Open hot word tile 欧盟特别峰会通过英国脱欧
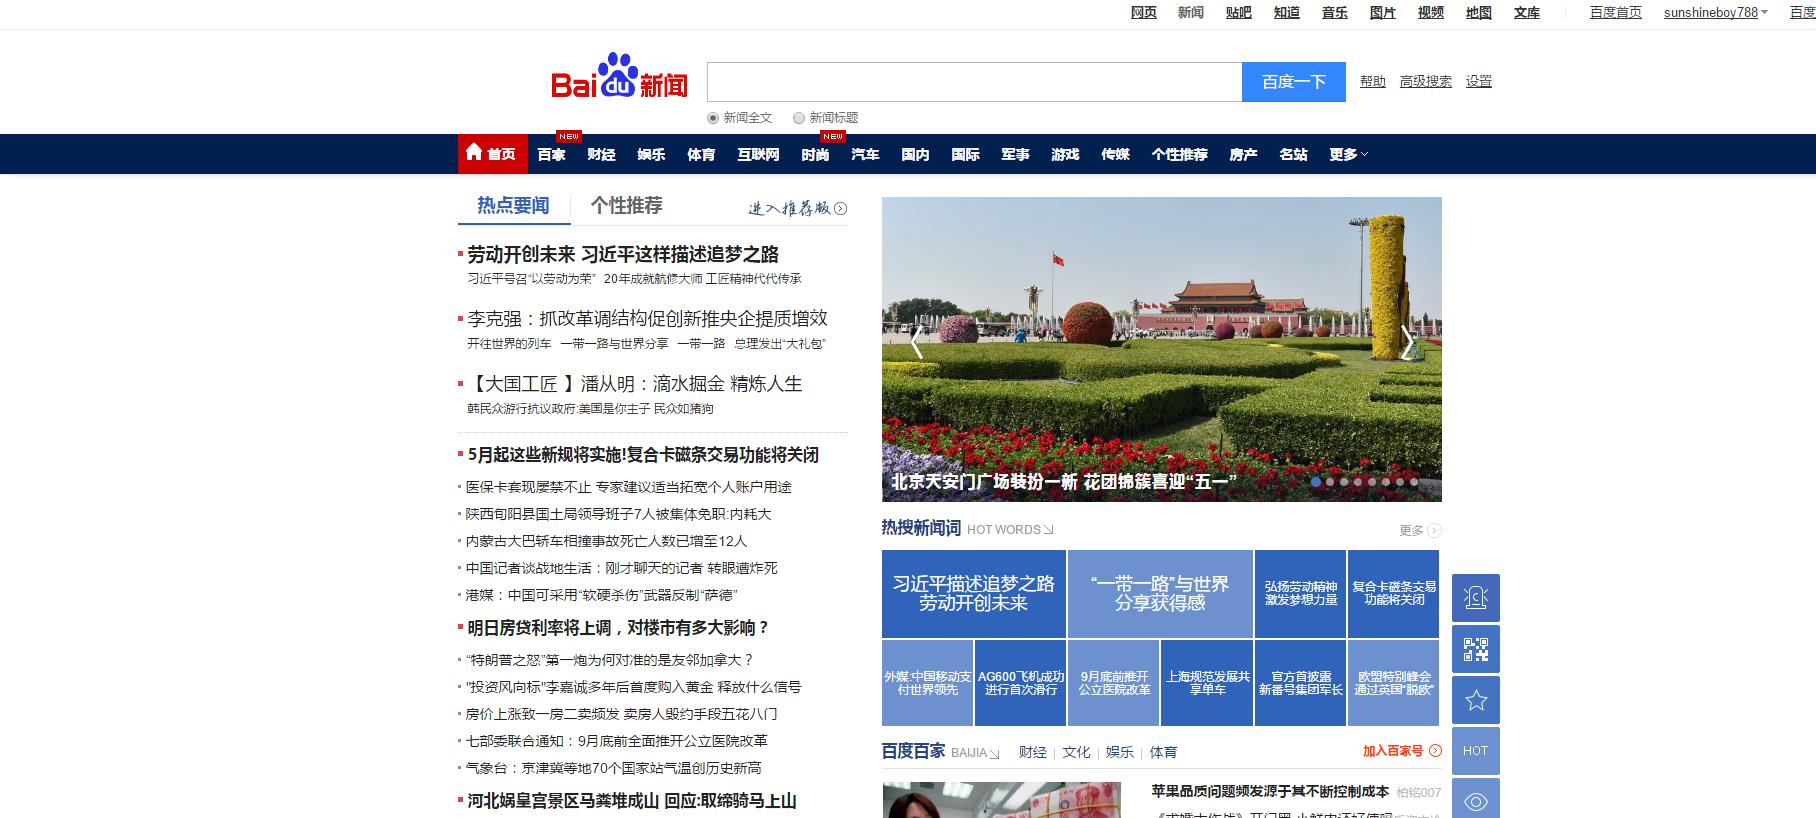 point(1394,683)
